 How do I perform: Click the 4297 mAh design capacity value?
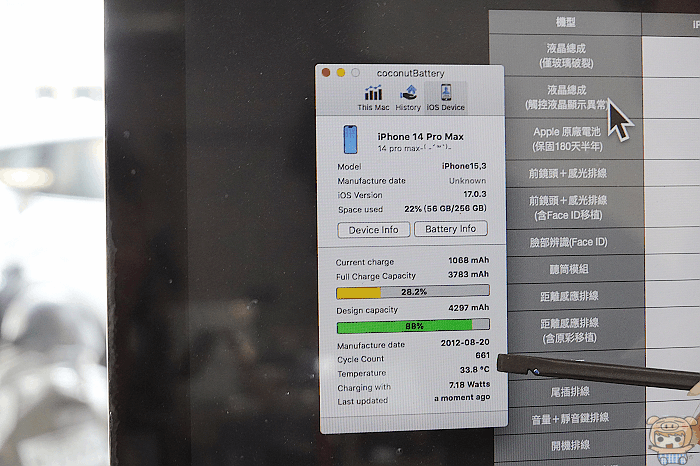tap(469, 308)
